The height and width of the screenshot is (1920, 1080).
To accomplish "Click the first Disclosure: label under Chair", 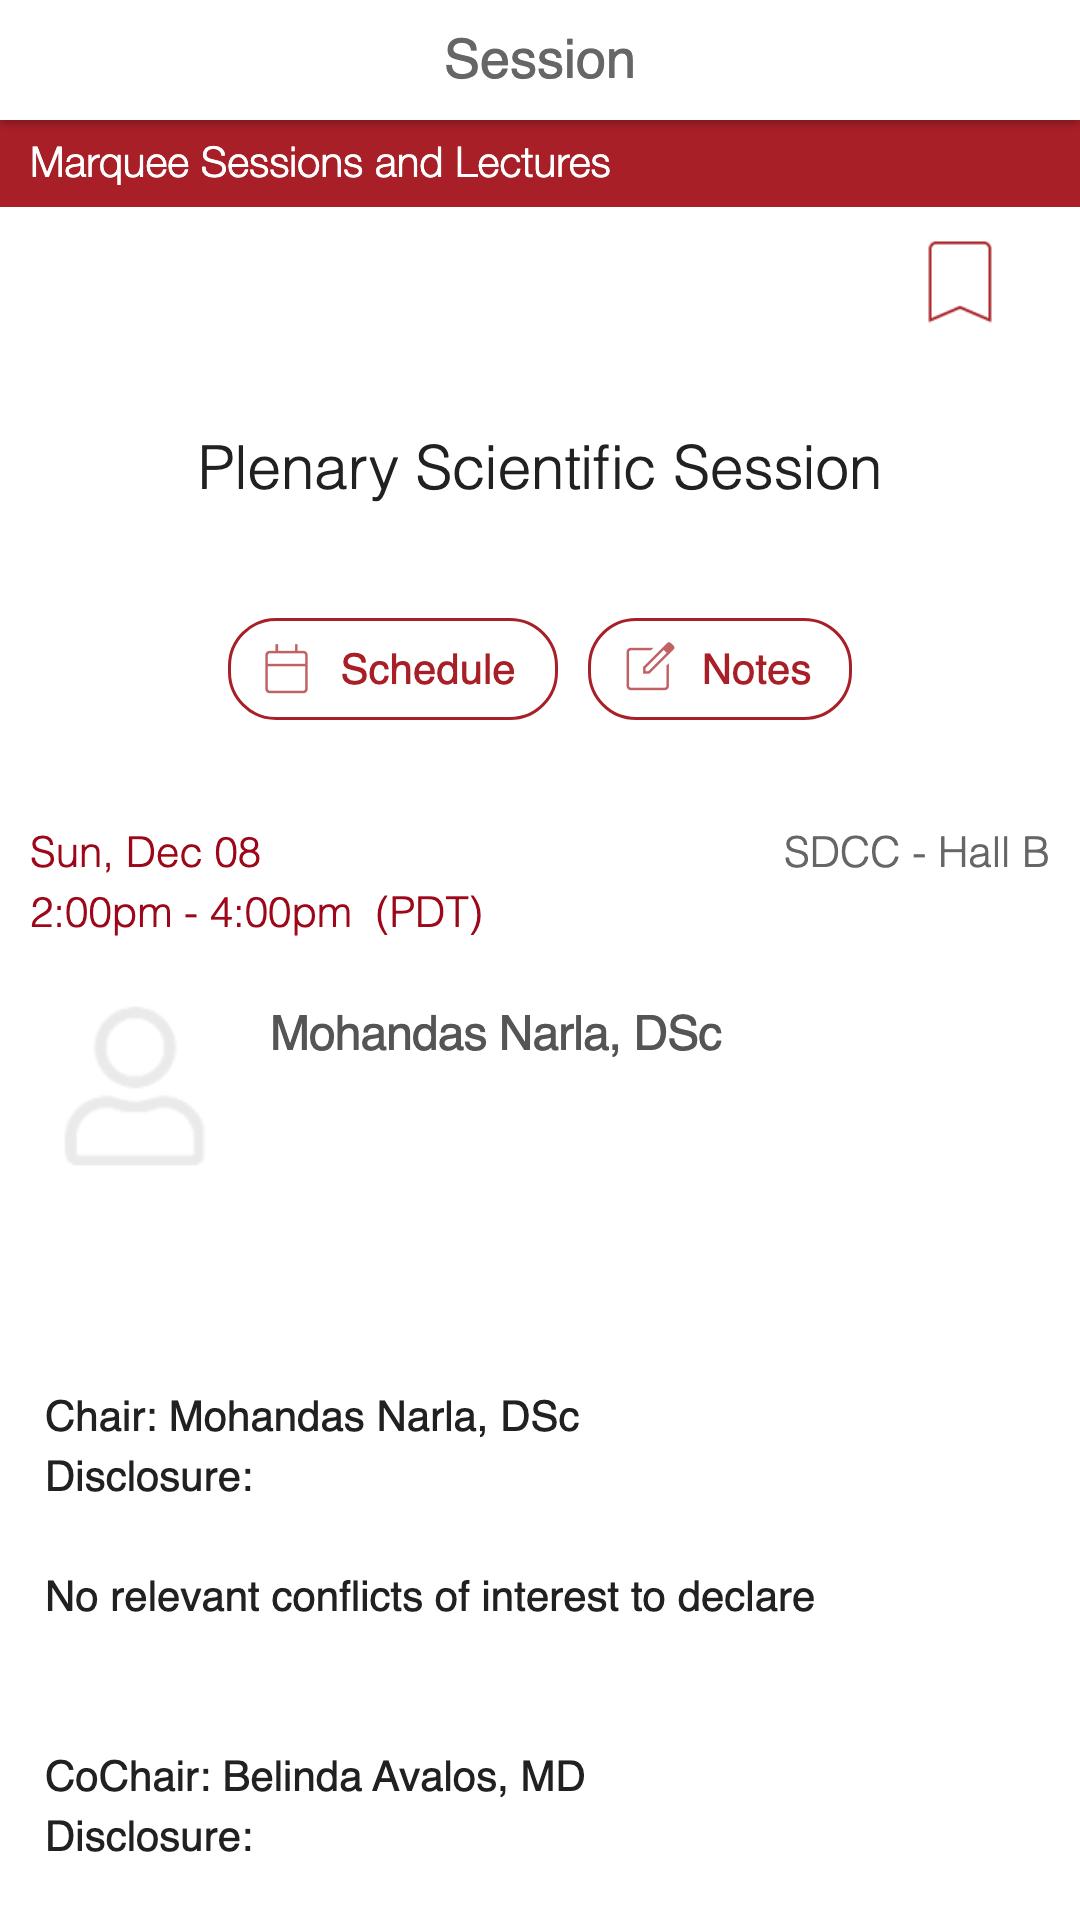I will 149,1477.
